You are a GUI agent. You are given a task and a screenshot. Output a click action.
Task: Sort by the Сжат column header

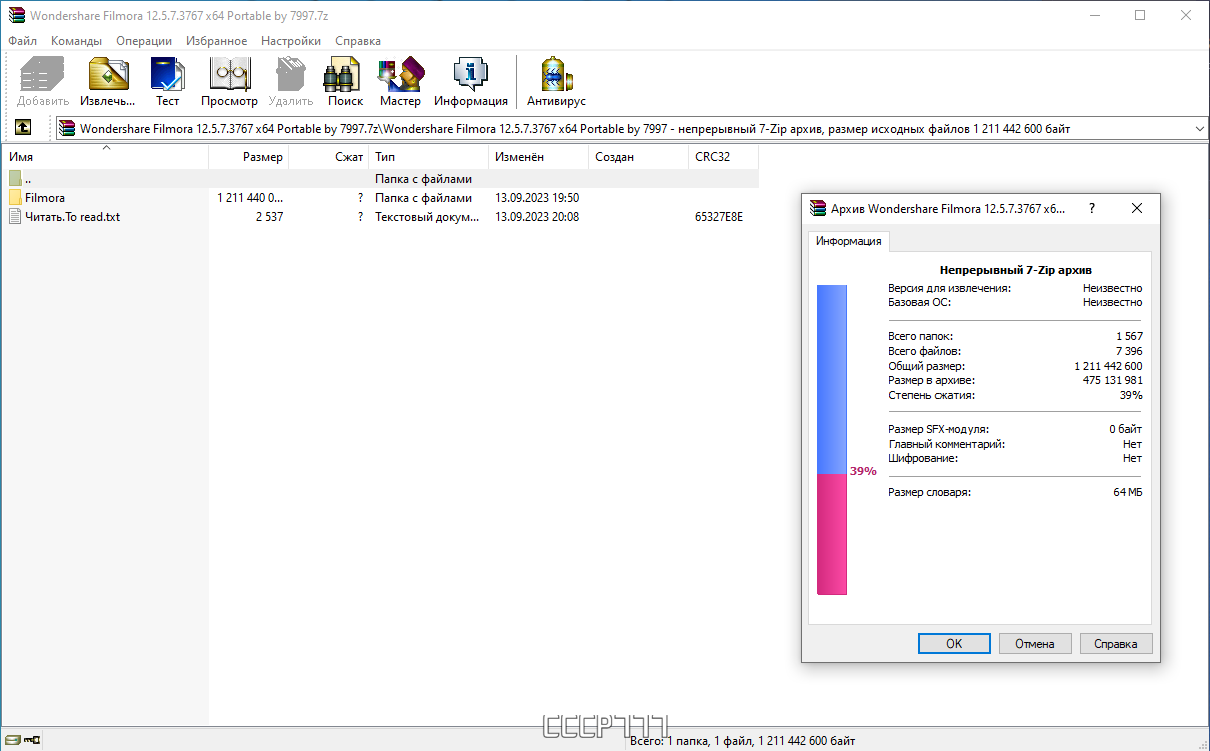tap(329, 157)
